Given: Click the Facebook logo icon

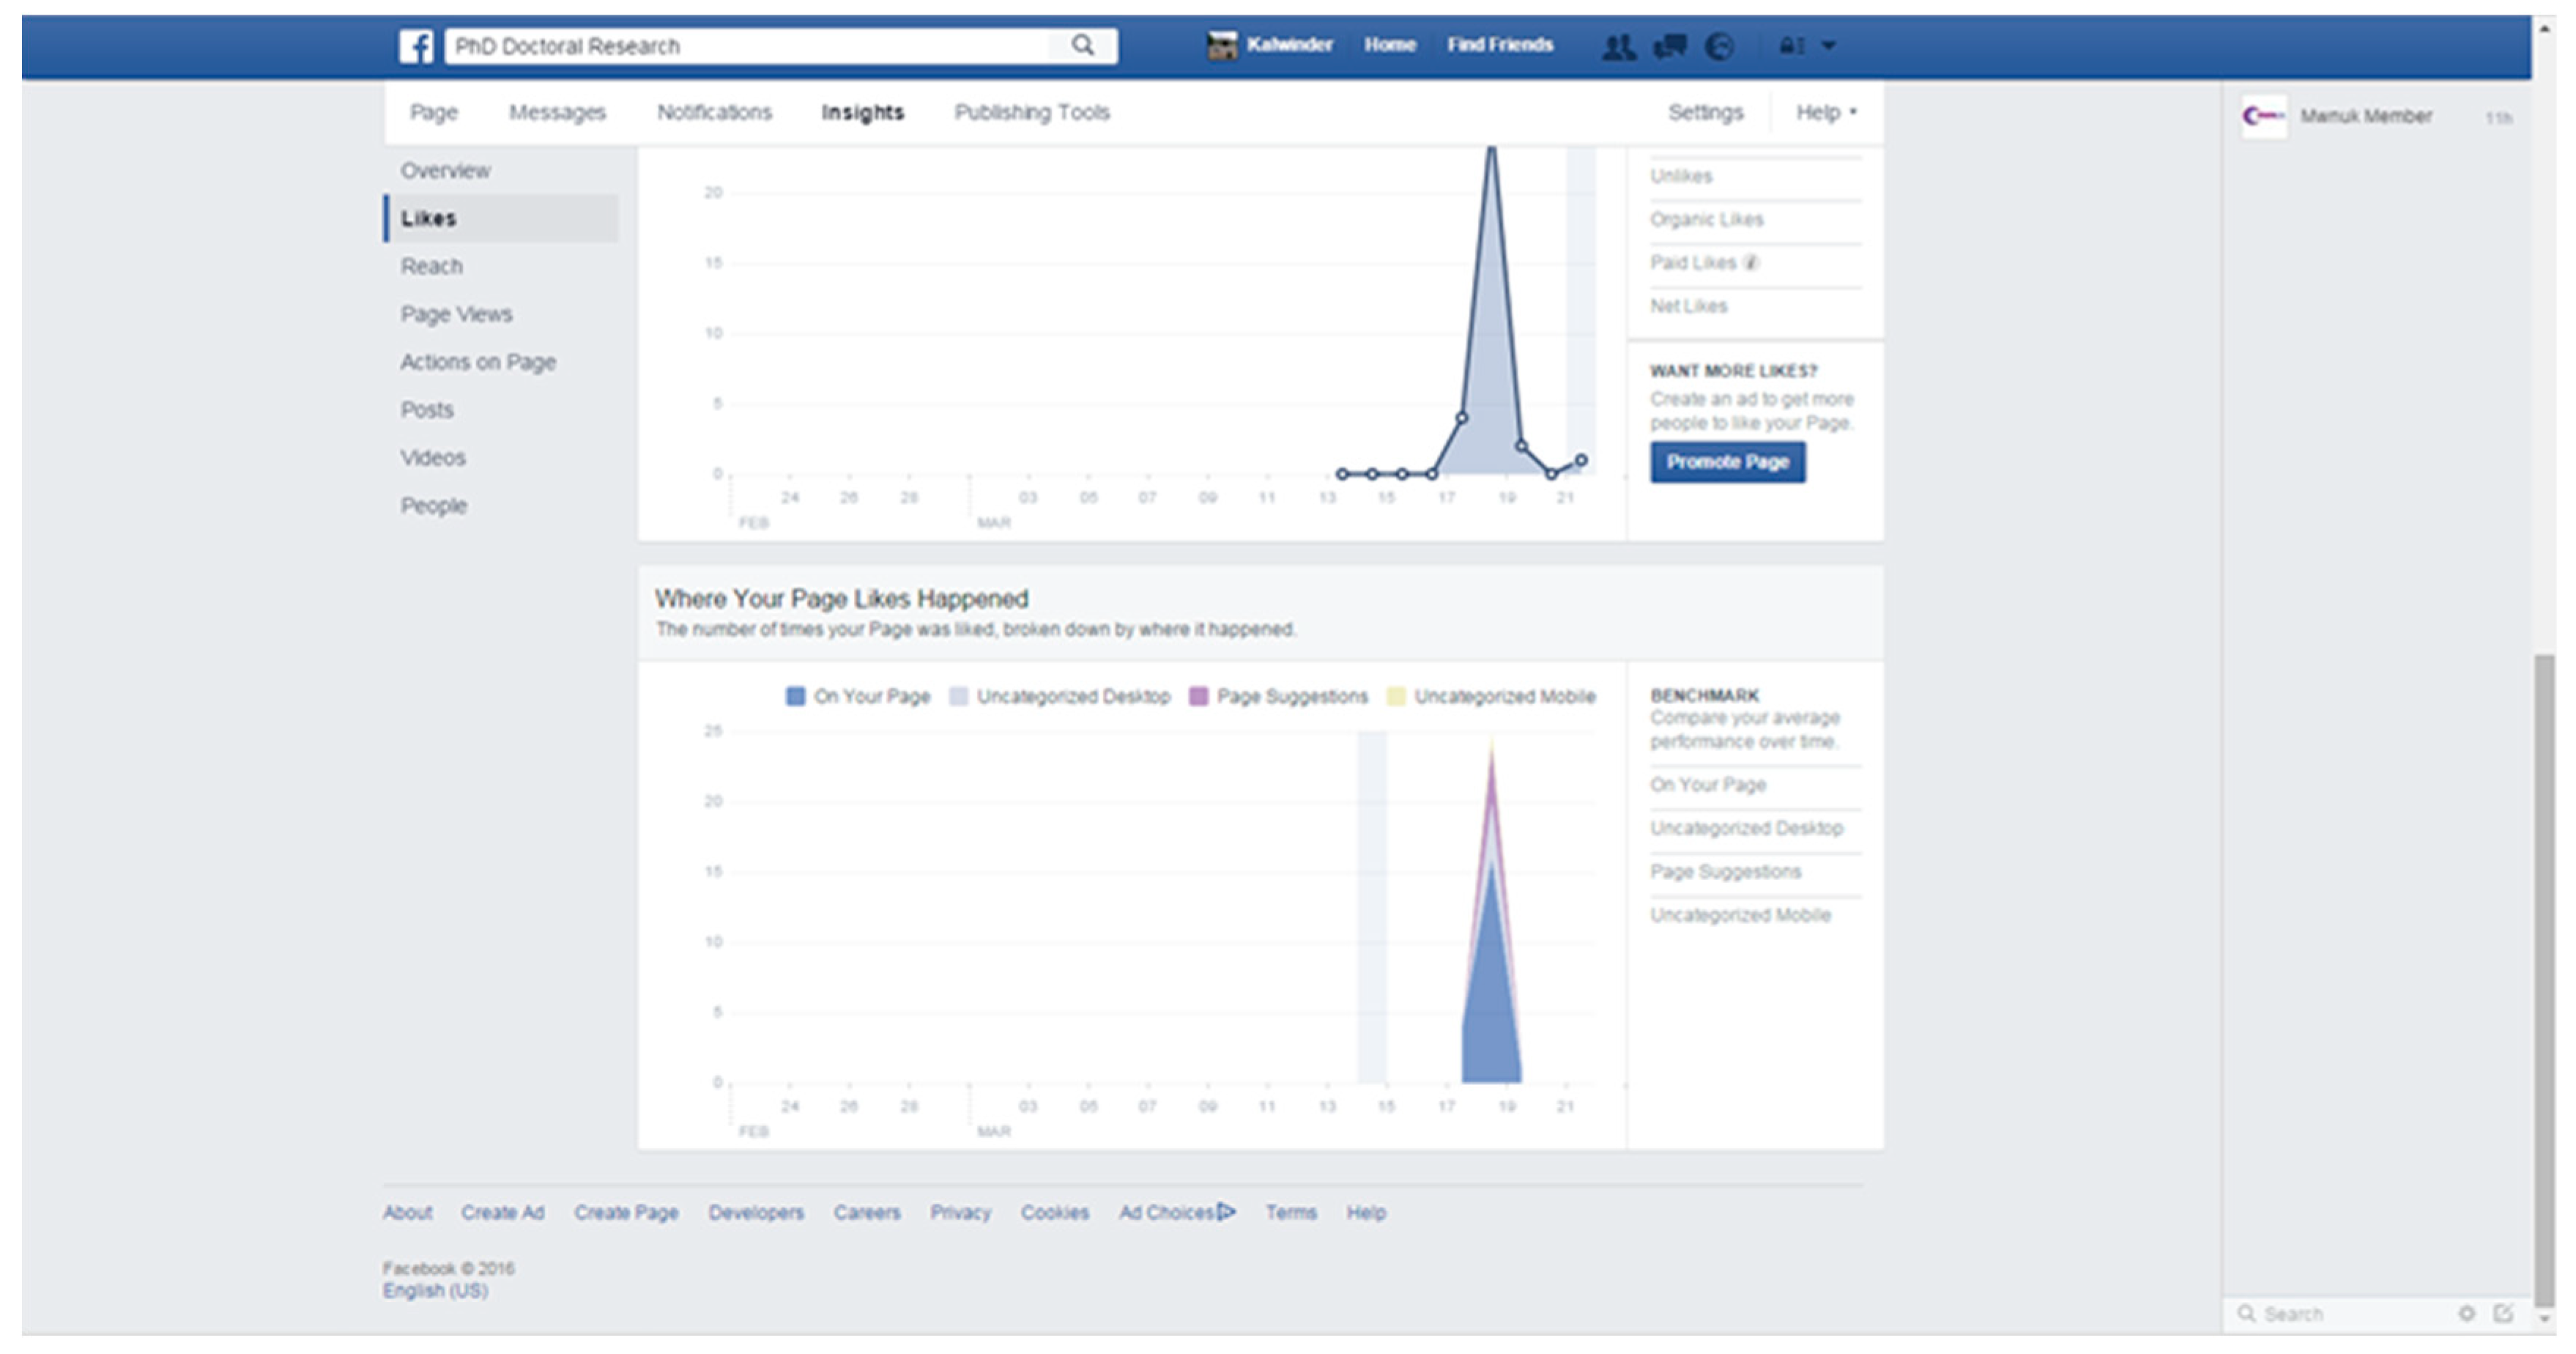Looking at the screenshot, I should pyautogui.click(x=416, y=46).
